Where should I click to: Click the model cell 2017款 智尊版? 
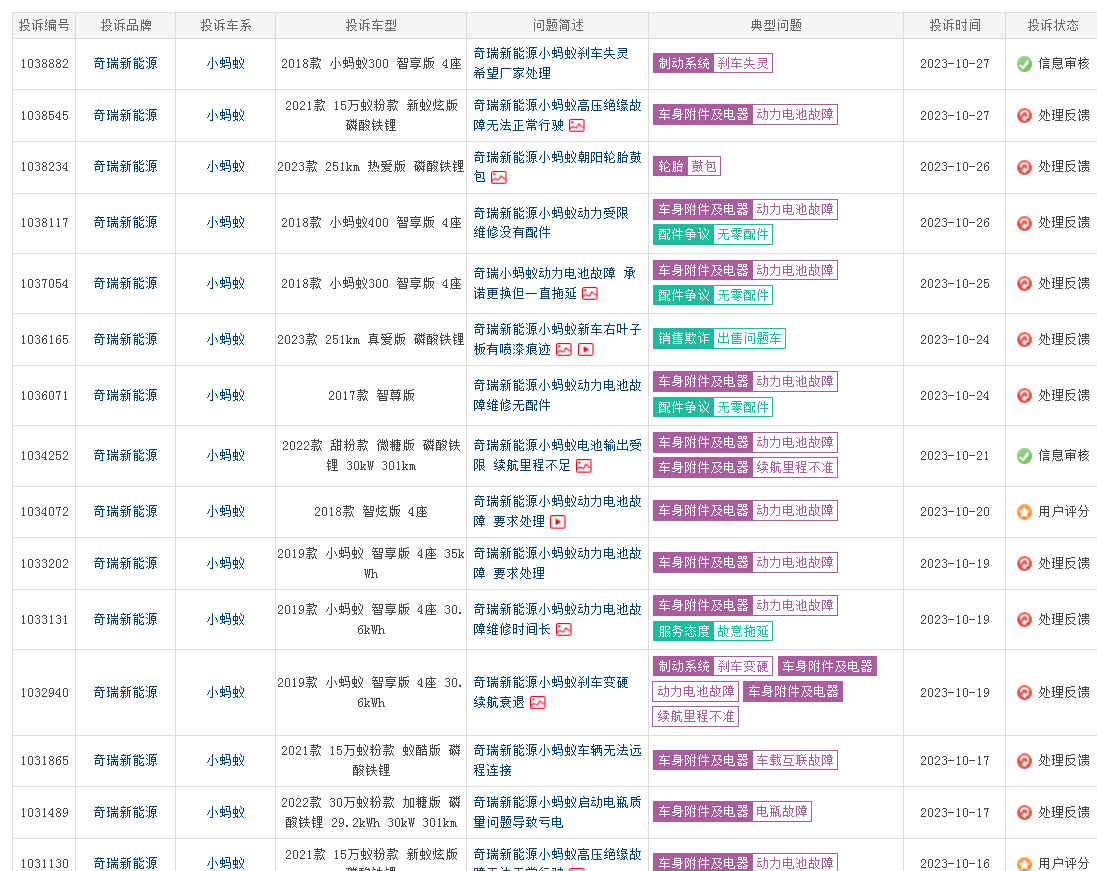click(371, 396)
